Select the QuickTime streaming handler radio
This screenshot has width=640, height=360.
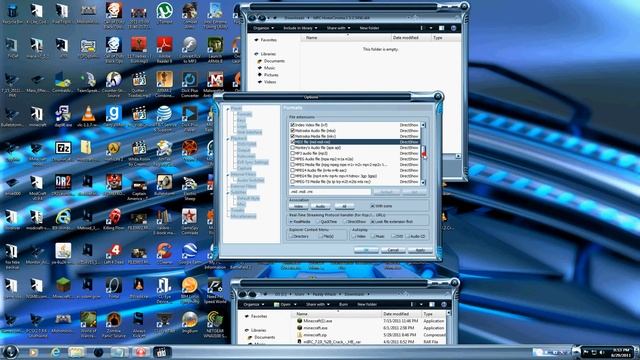tap(318, 222)
